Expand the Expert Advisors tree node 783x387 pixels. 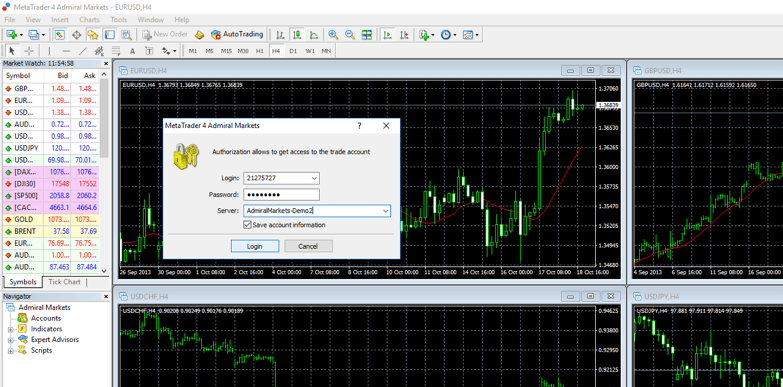tap(10, 340)
